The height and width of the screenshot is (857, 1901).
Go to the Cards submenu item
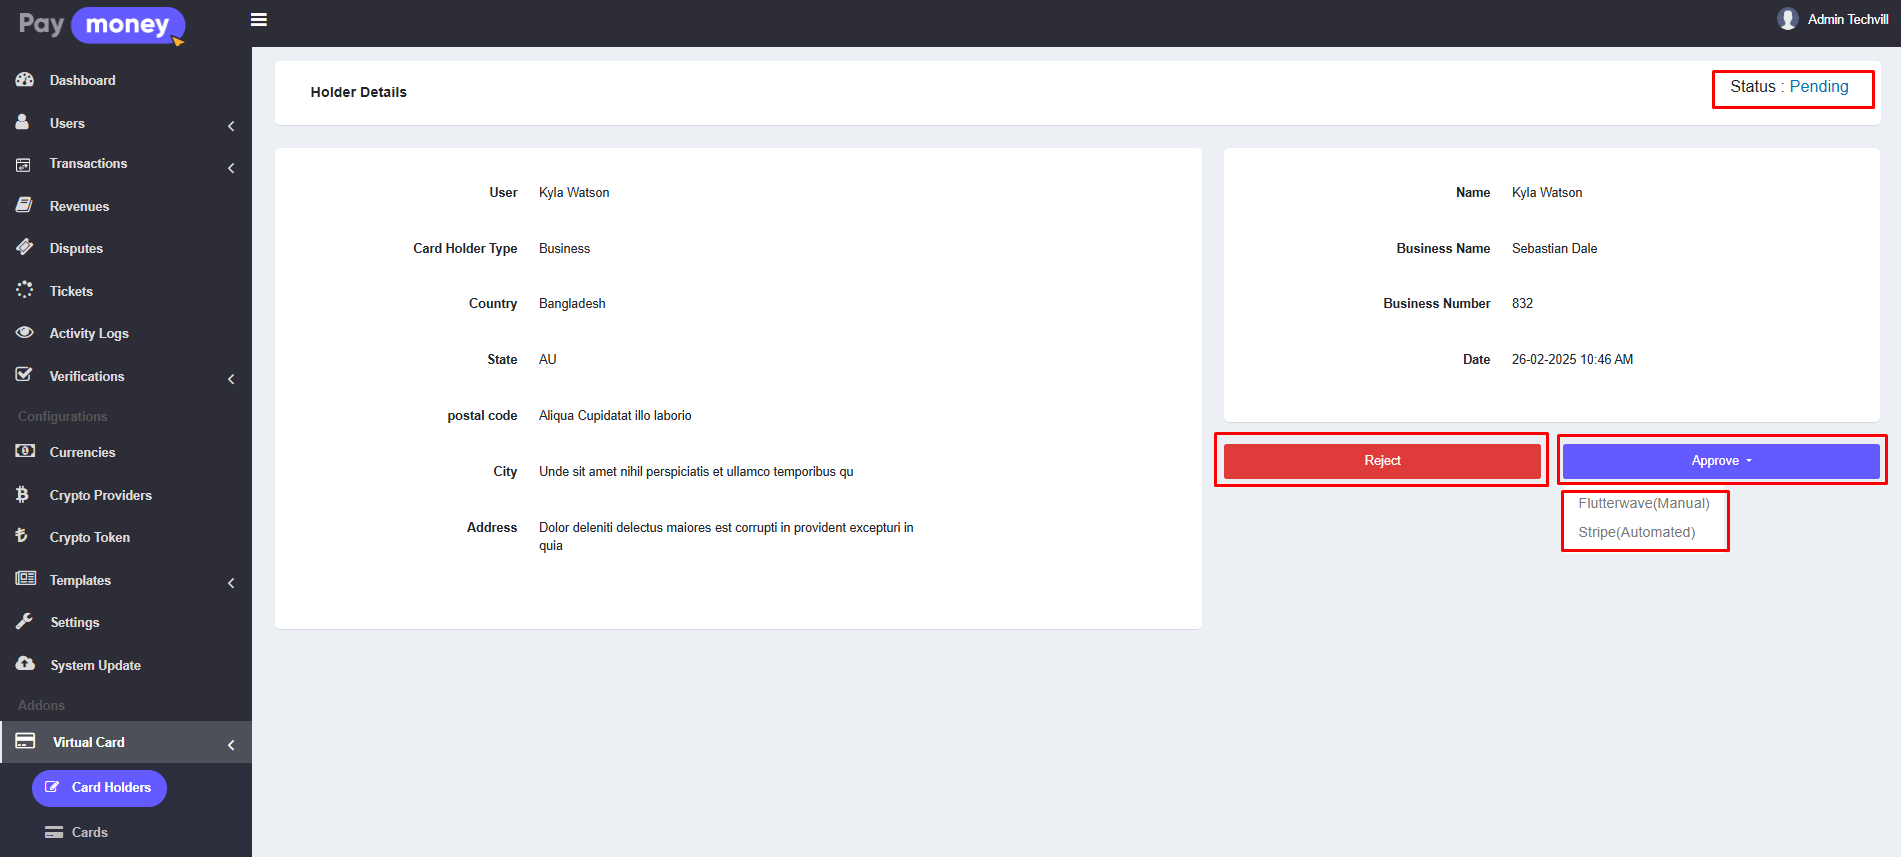[89, 832]
